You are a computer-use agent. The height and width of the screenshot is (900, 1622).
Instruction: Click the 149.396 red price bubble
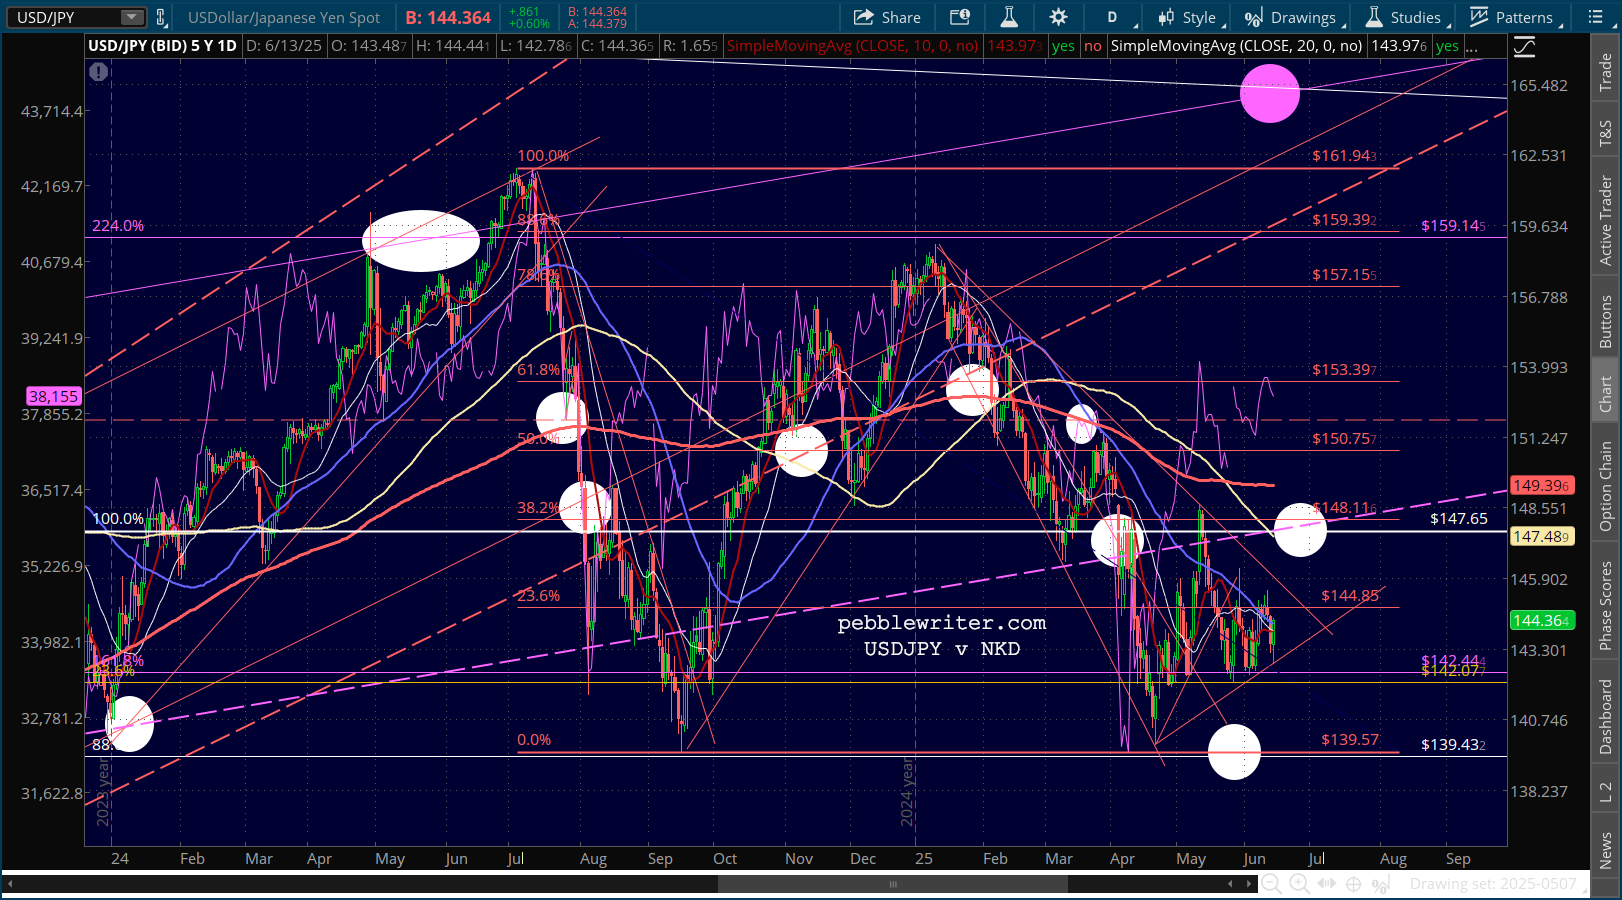click(1542, 486)
